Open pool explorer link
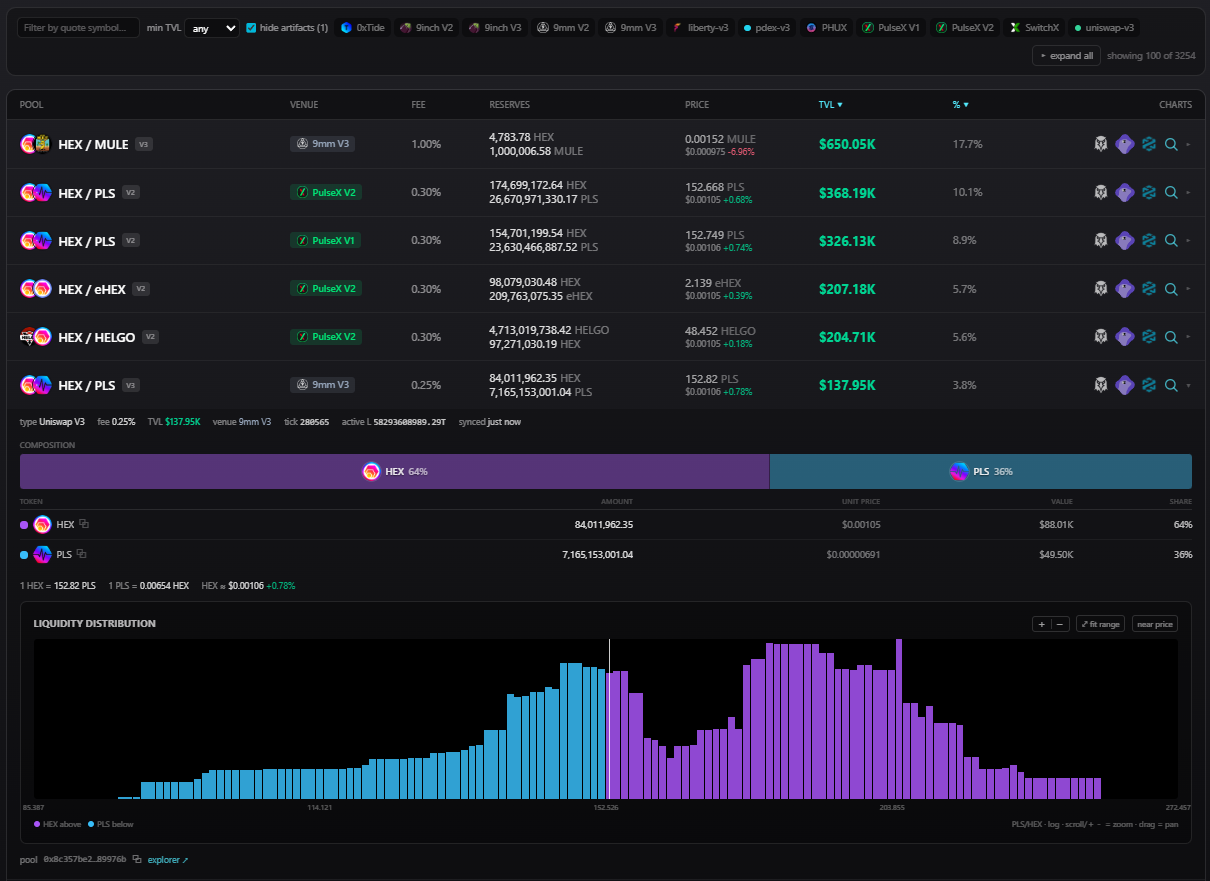 pyautogui.click(x=168, y=859)
